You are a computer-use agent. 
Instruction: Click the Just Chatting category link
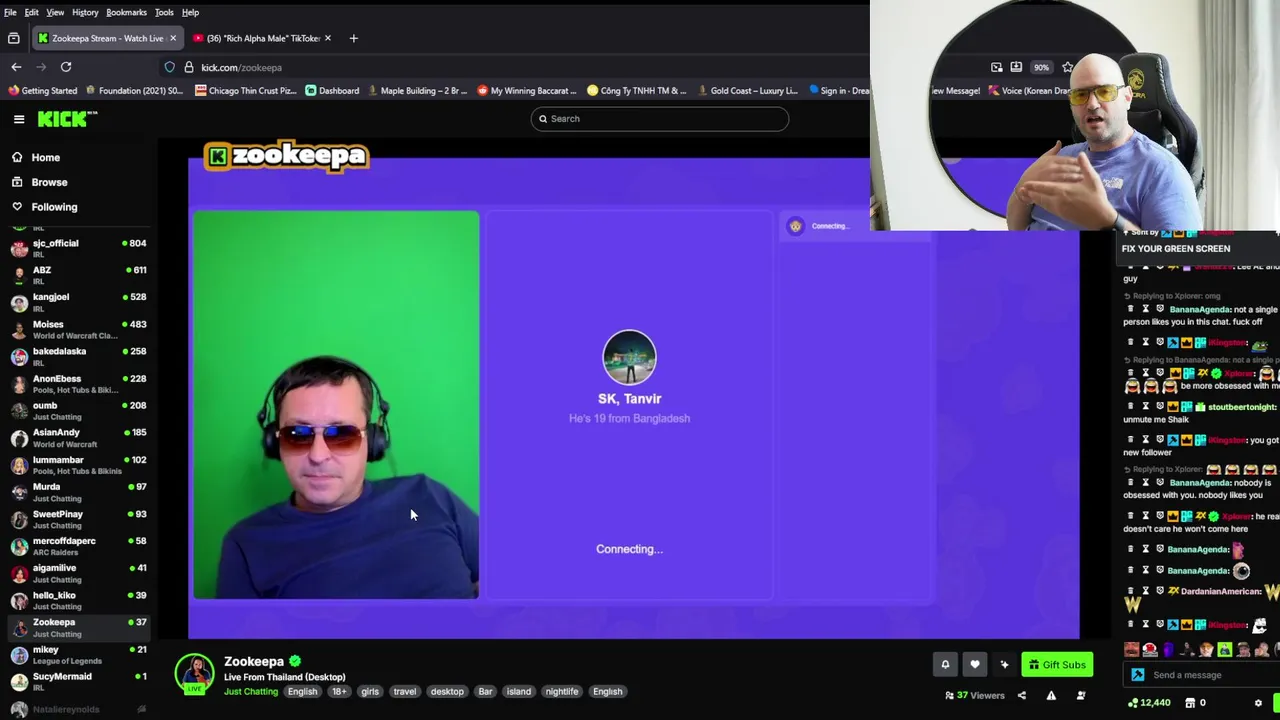click(x=251, y=692)
